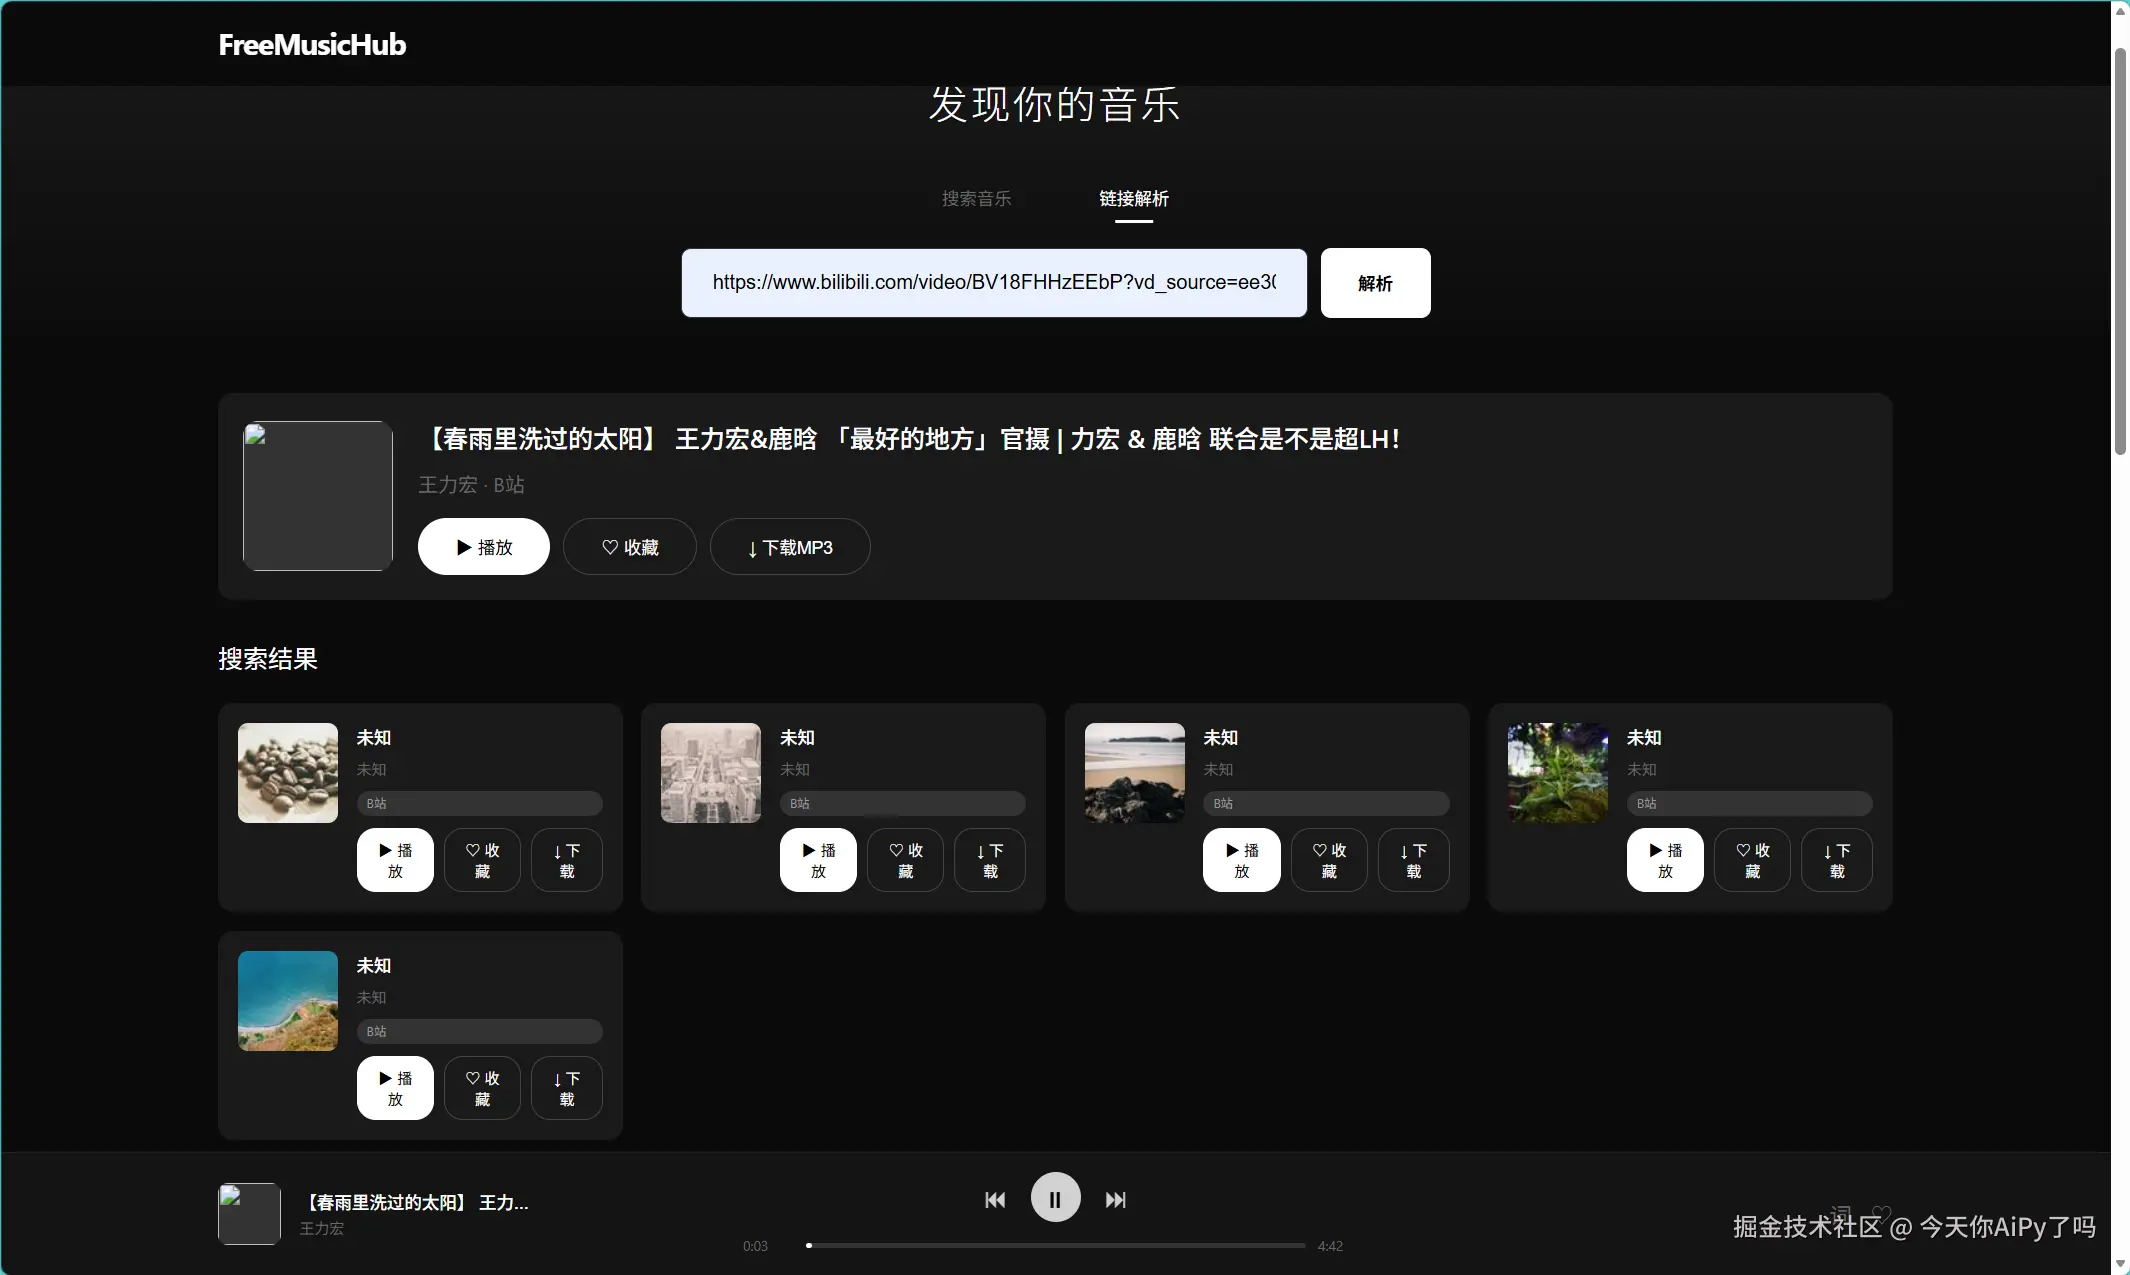Download the beach rocks result track
Screen dimensions: 2130x1275
[x=1413, y=860]
